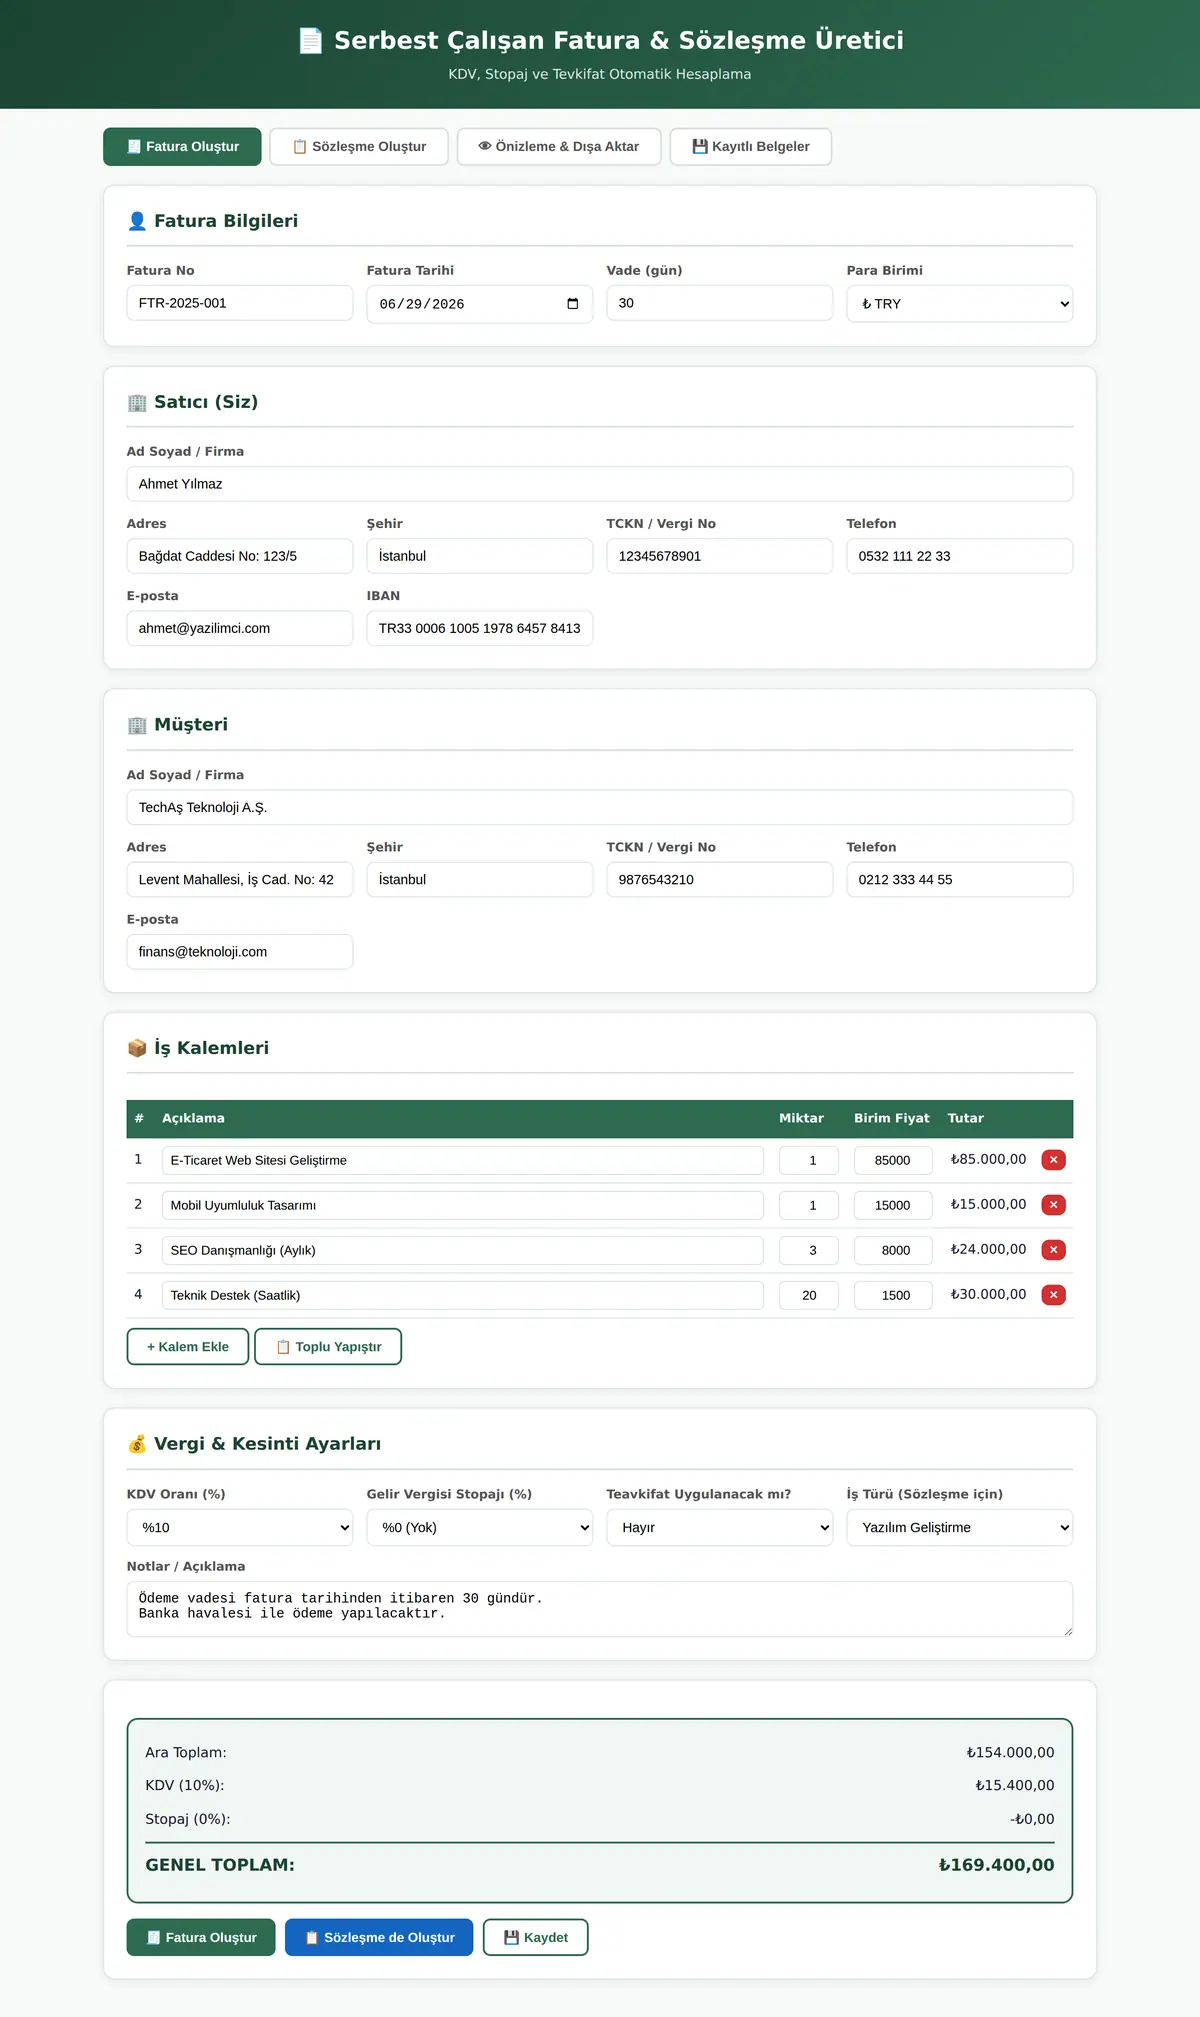Expand the KDV Oranı dropdown
This screenshot has height=2017, width=1200.
pos(240,1527)
